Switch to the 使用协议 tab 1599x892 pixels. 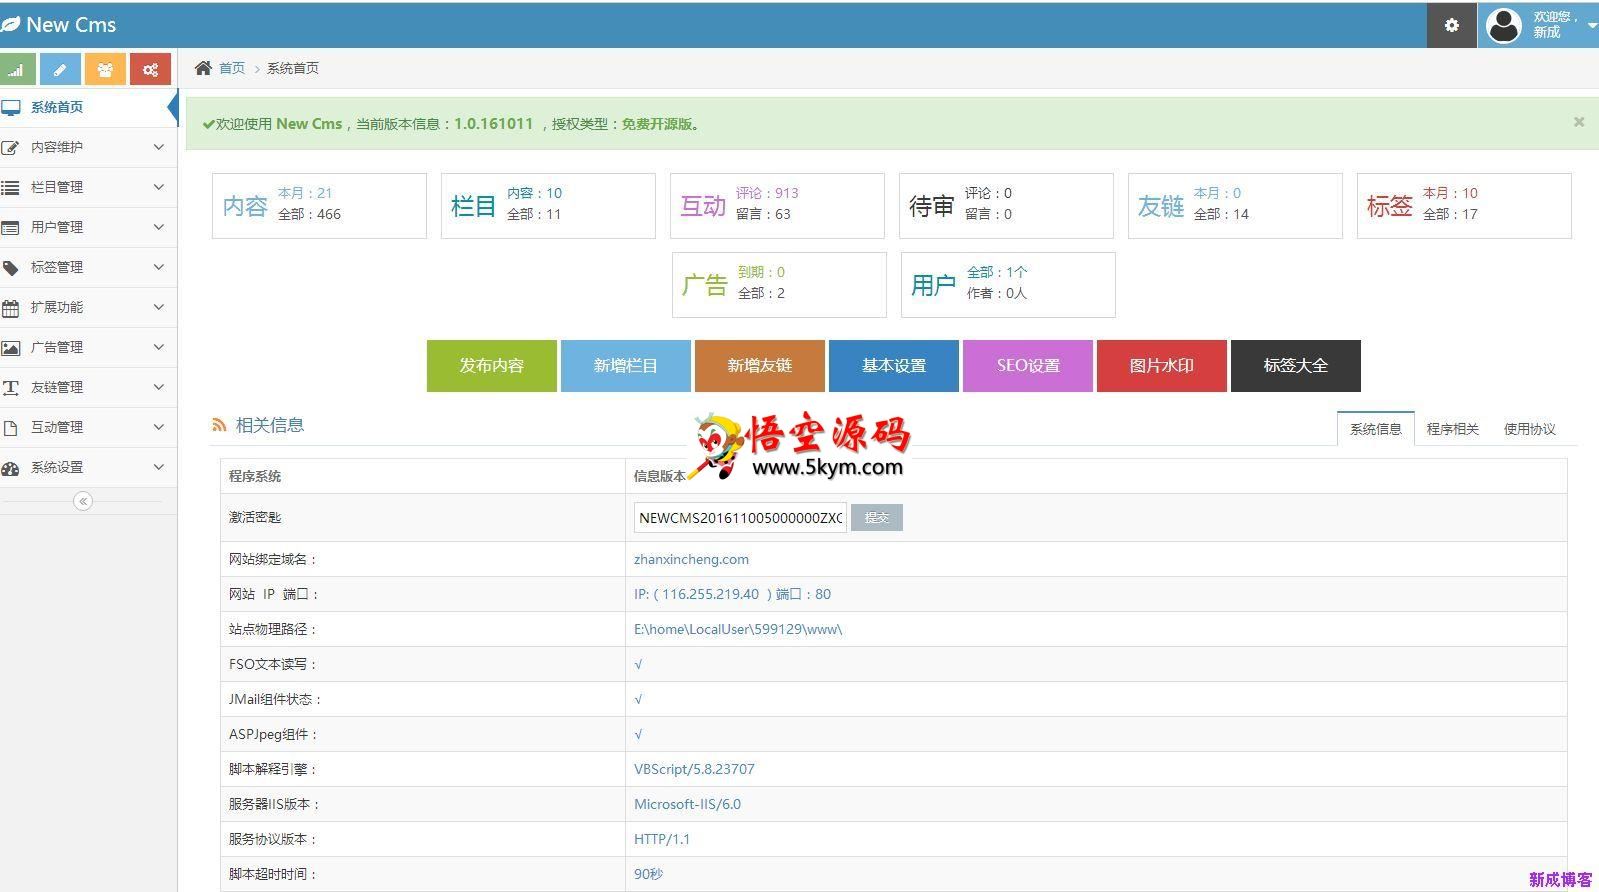click(1529, 429)
